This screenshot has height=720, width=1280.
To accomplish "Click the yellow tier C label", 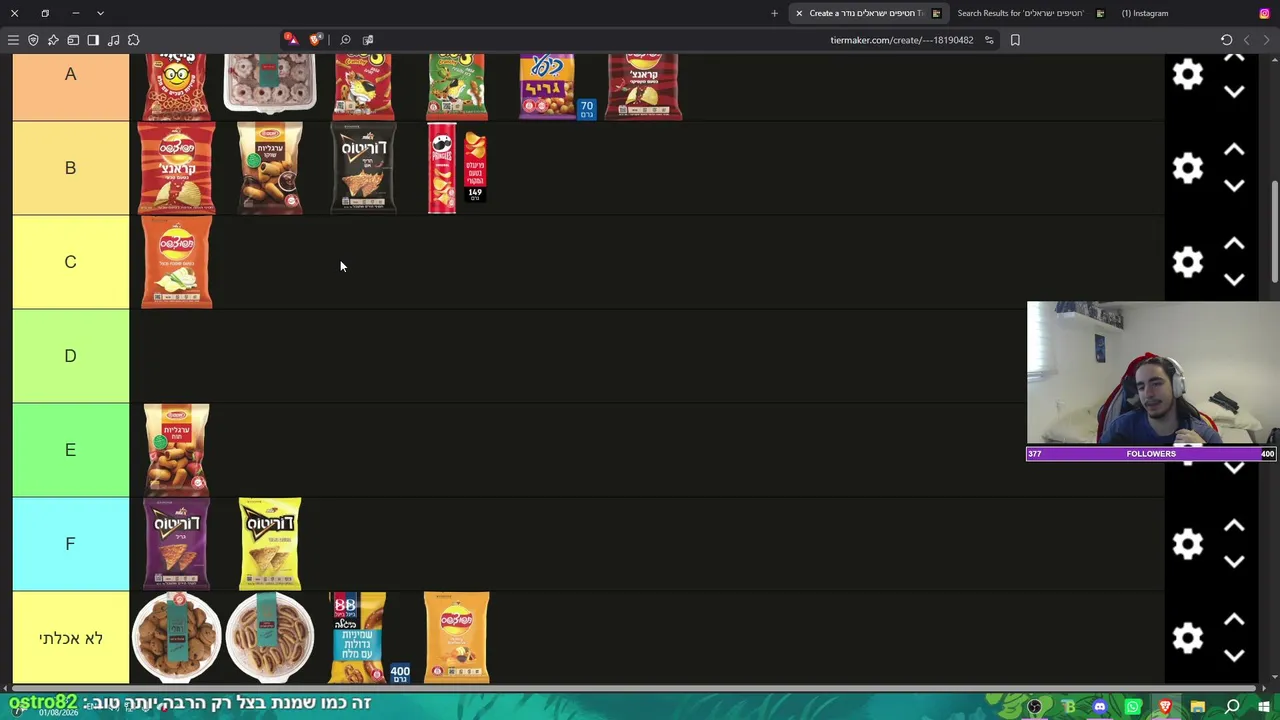I will click(70, 262).
